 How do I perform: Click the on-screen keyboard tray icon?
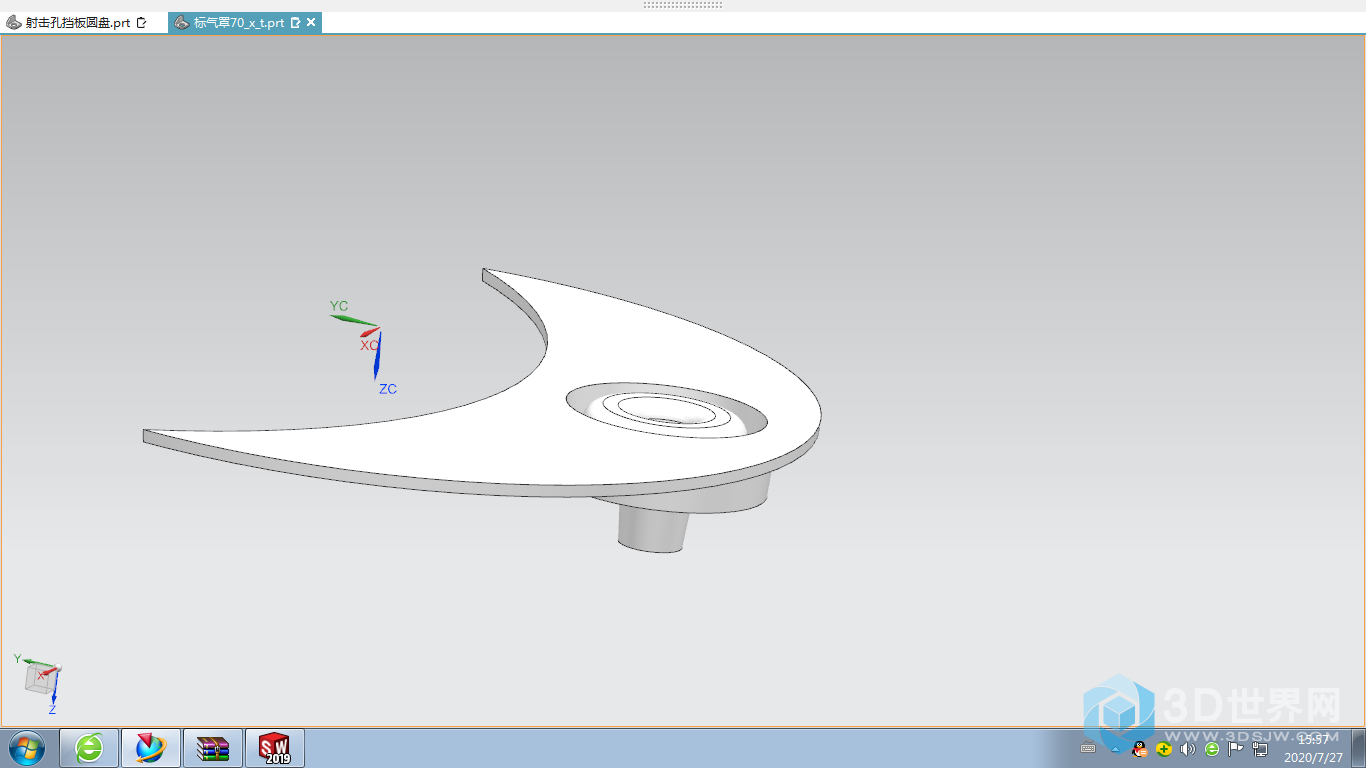click(1088, 748)
